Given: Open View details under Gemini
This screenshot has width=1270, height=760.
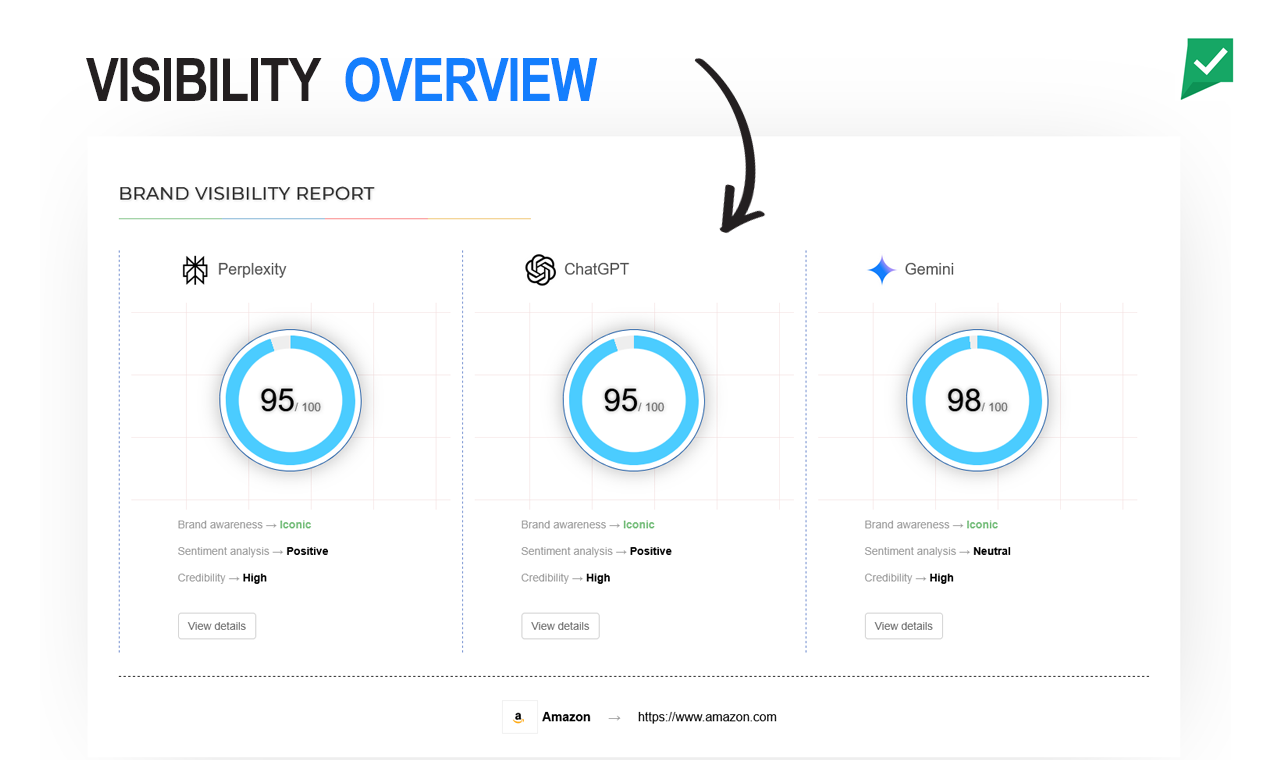Looking at the screenshot, I should point(903,625).
